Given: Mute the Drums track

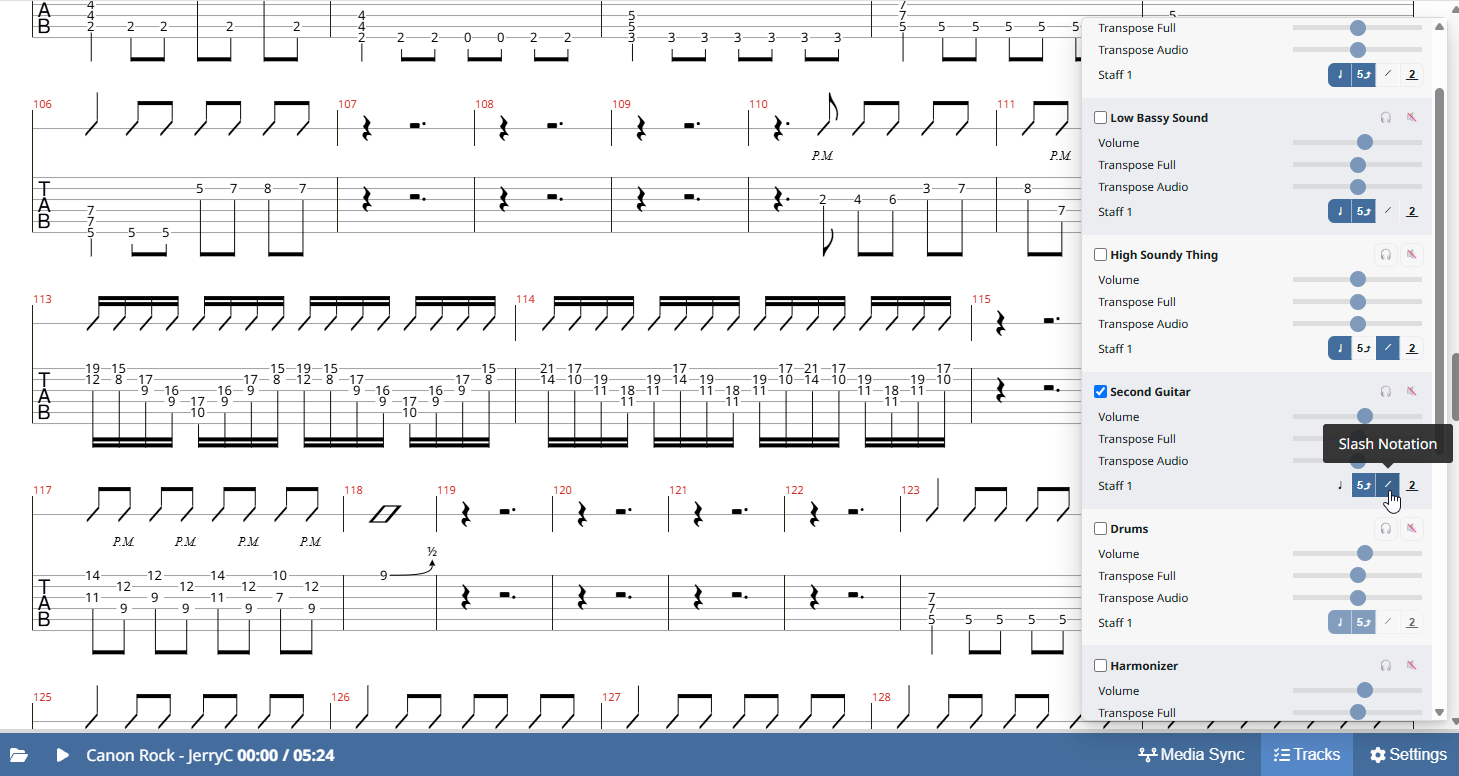Looking at the screenshot, I should point(1411,529).
